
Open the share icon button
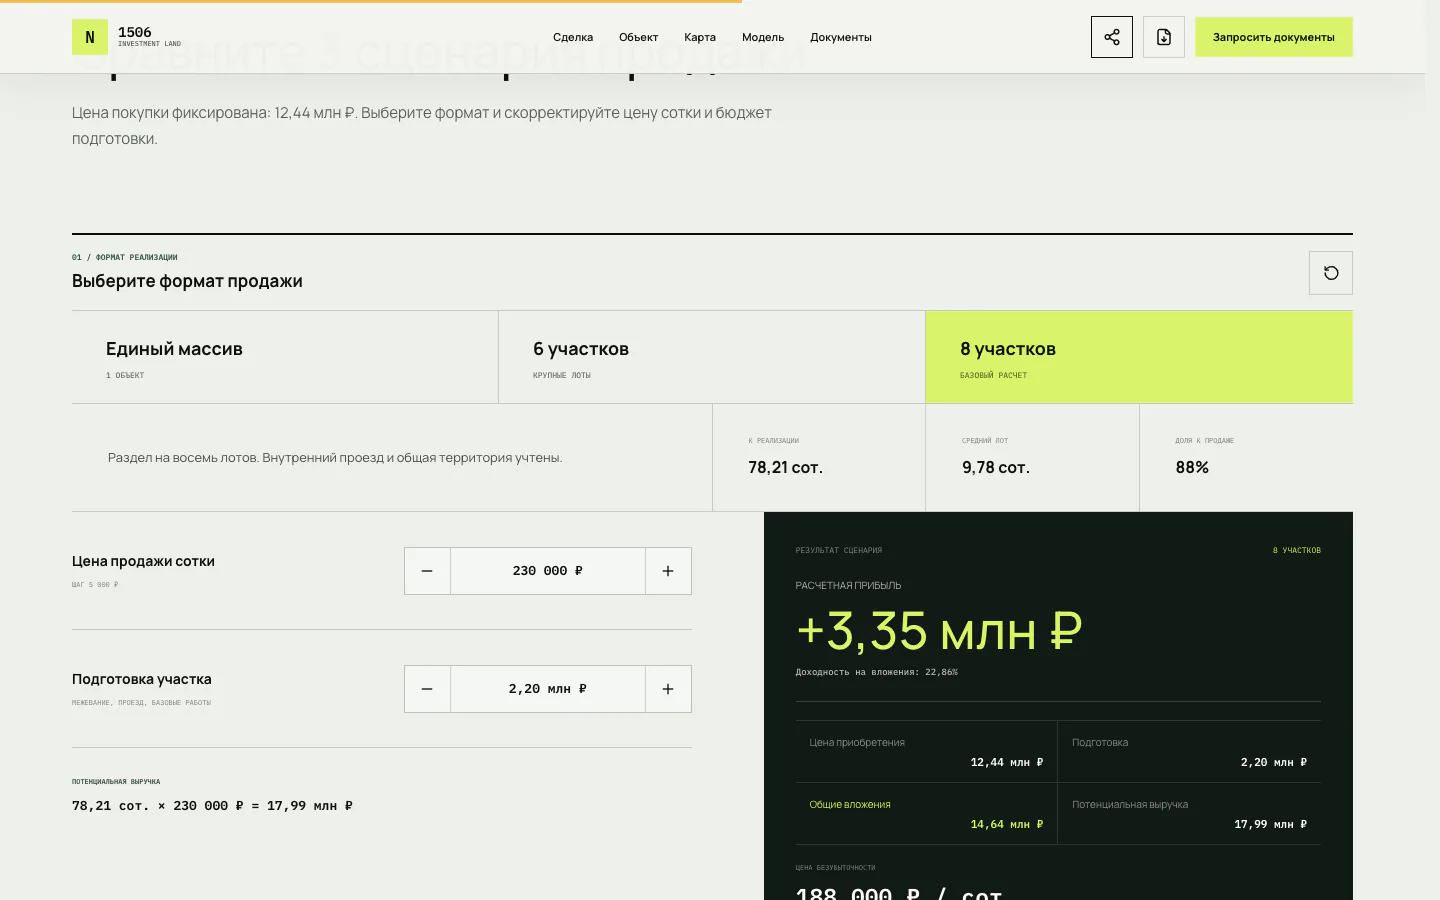pos(1112,37)
